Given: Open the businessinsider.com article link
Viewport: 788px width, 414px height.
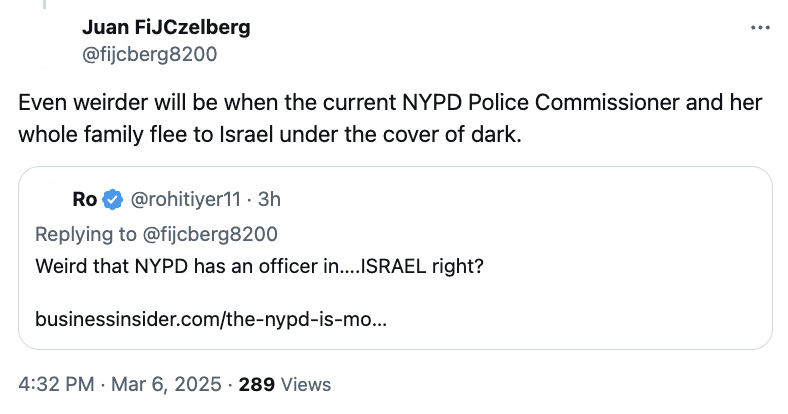Looking at the screenshot, I should (x=211, y=320).
